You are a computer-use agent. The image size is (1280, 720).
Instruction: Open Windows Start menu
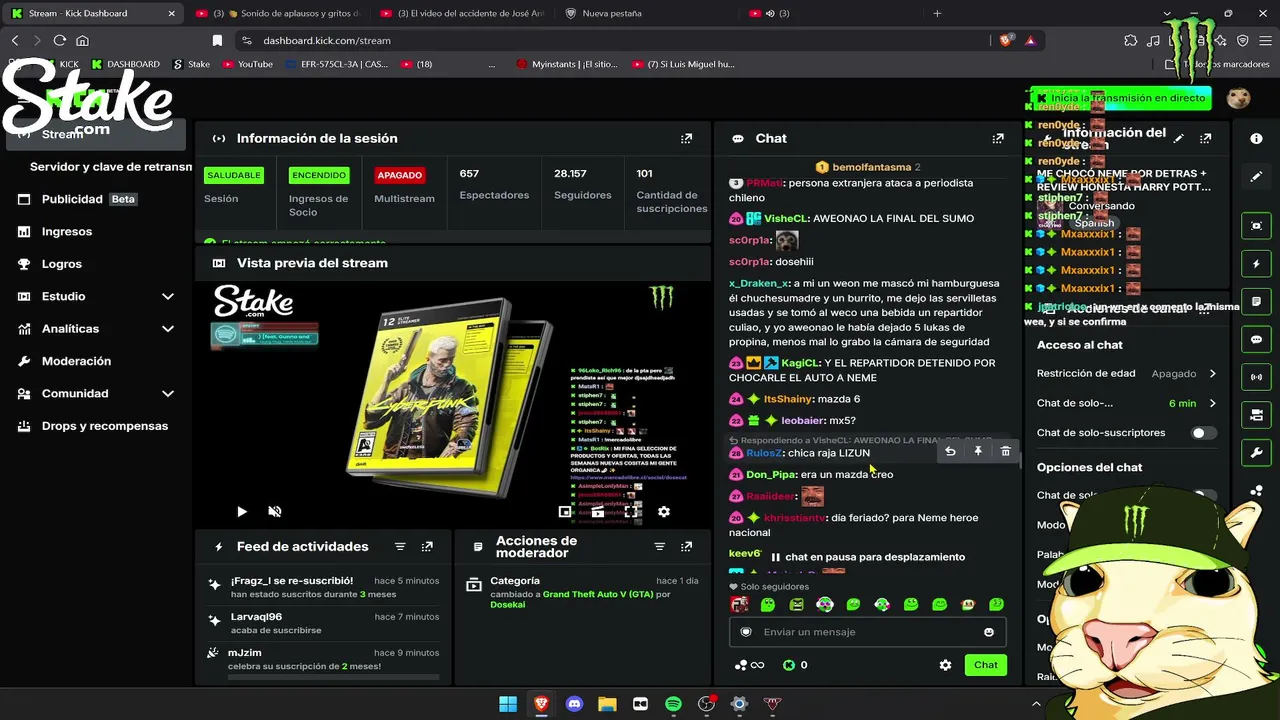508,704
